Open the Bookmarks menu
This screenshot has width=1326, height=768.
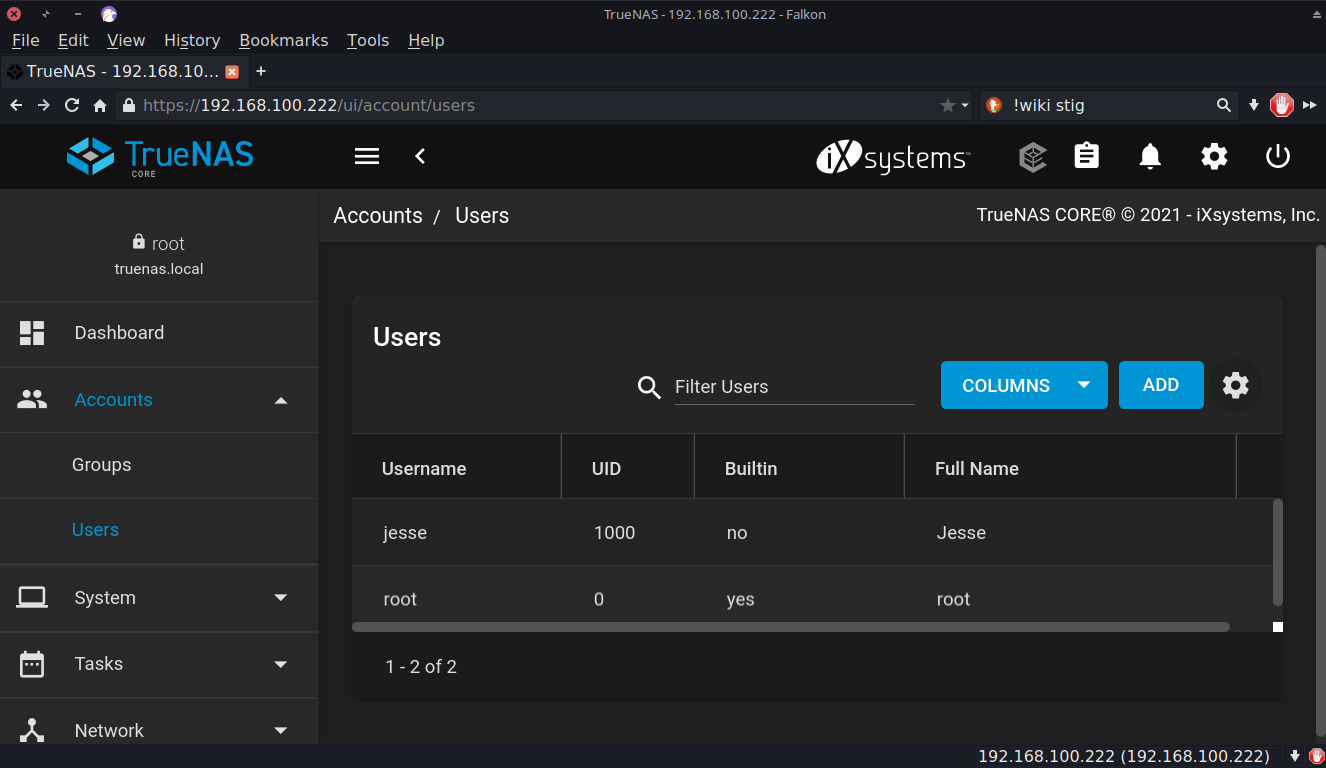pos(284,40)
